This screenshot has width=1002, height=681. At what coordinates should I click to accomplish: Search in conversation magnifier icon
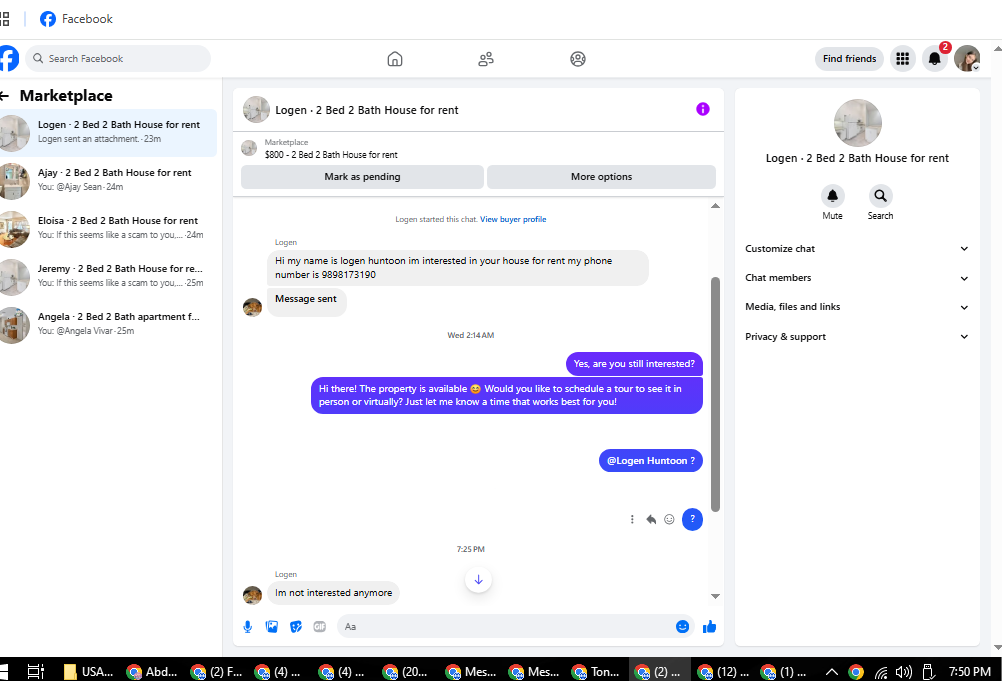pyautogui.click(x=880, y=196)
